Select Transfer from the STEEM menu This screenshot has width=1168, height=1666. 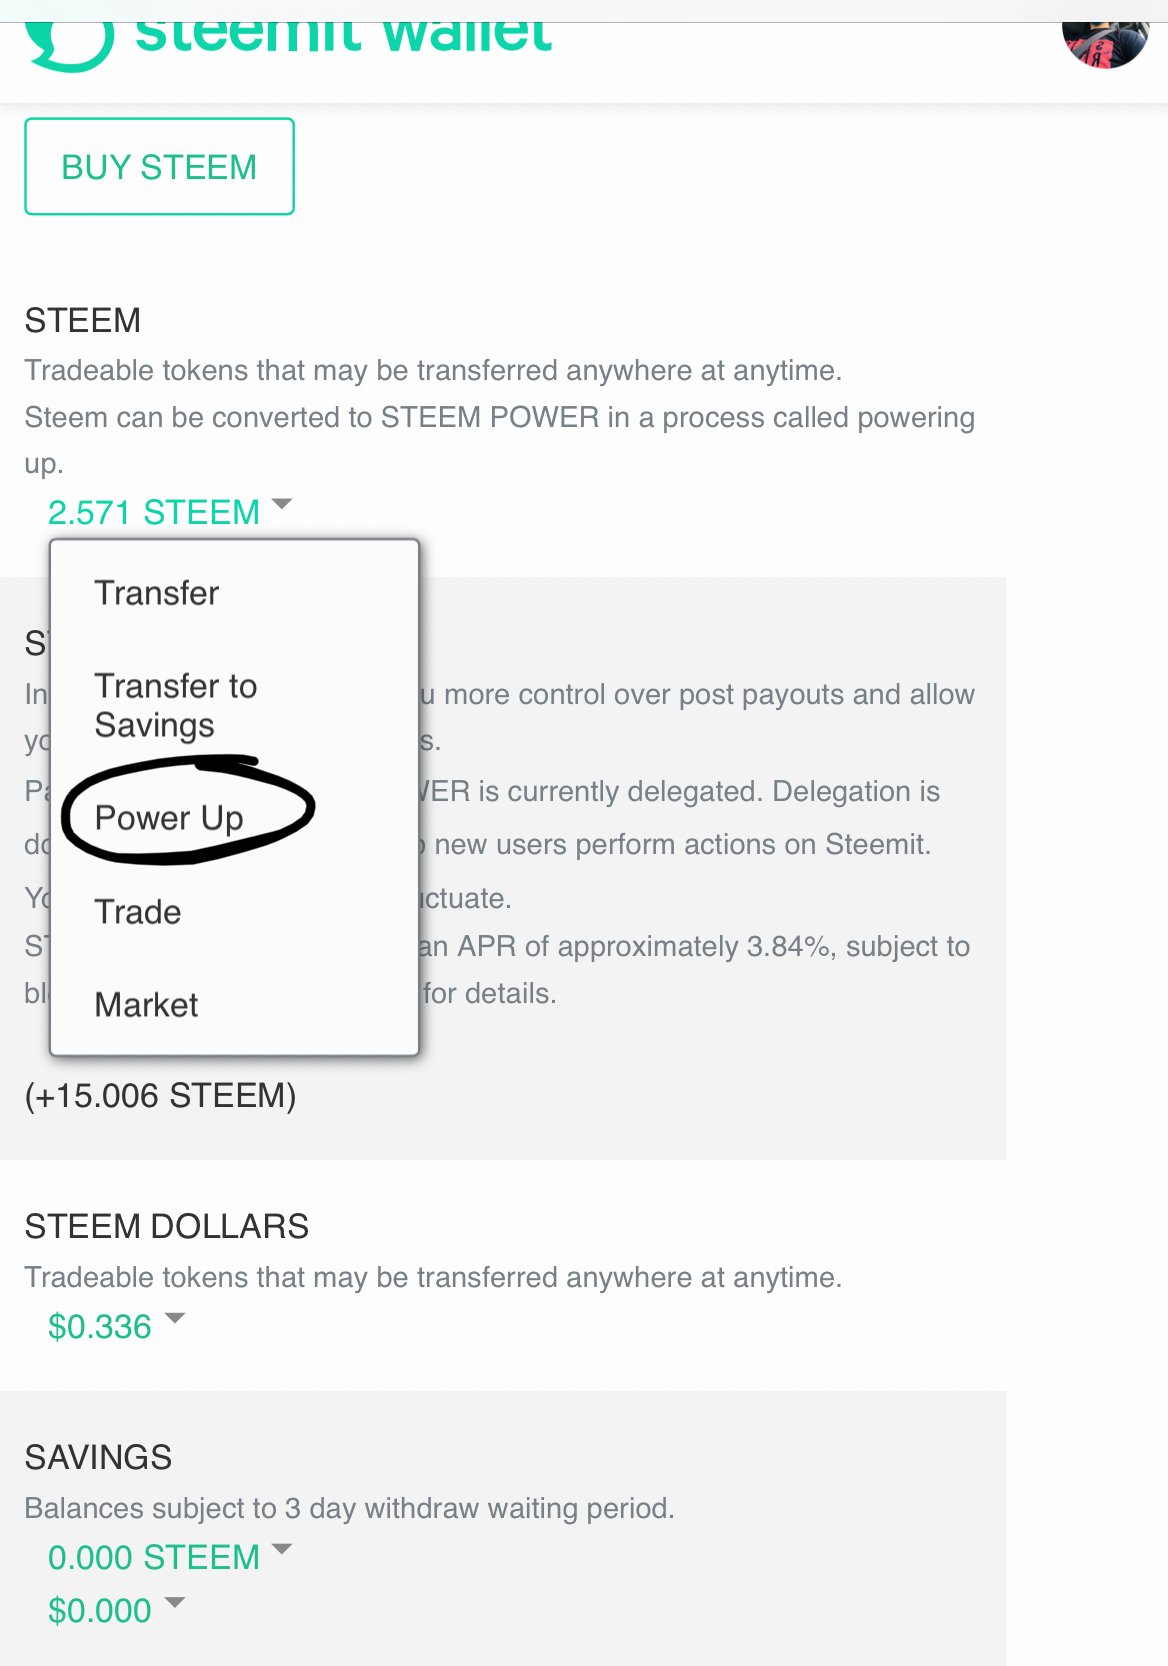[157, 593]
